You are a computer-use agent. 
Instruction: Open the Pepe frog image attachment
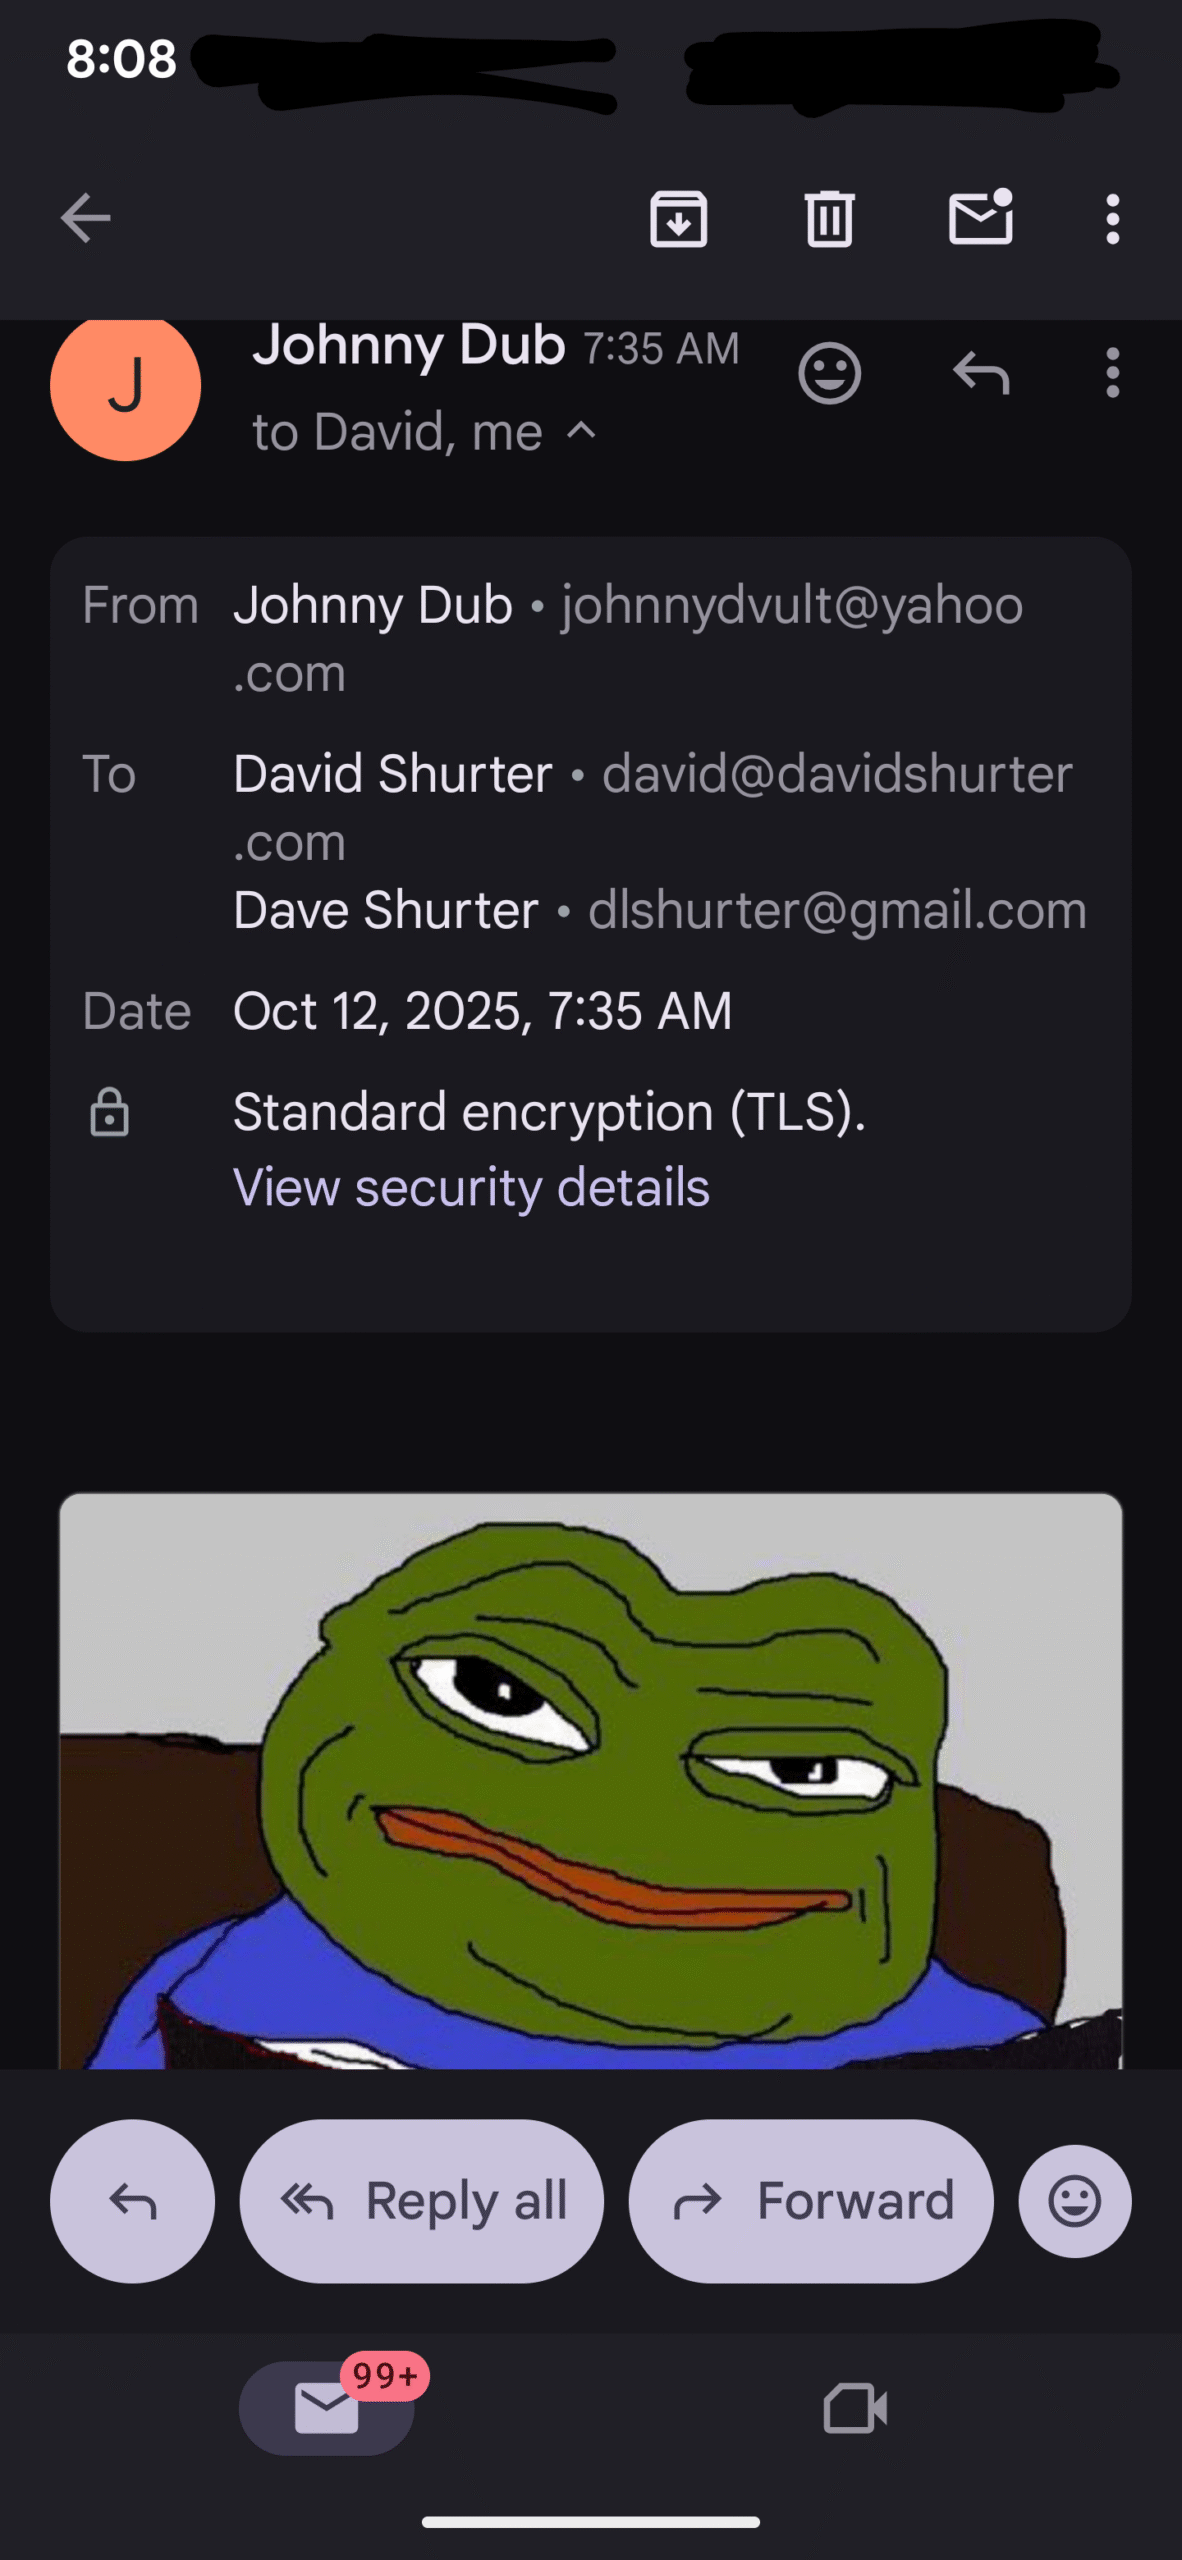[x=591, y=1780]
